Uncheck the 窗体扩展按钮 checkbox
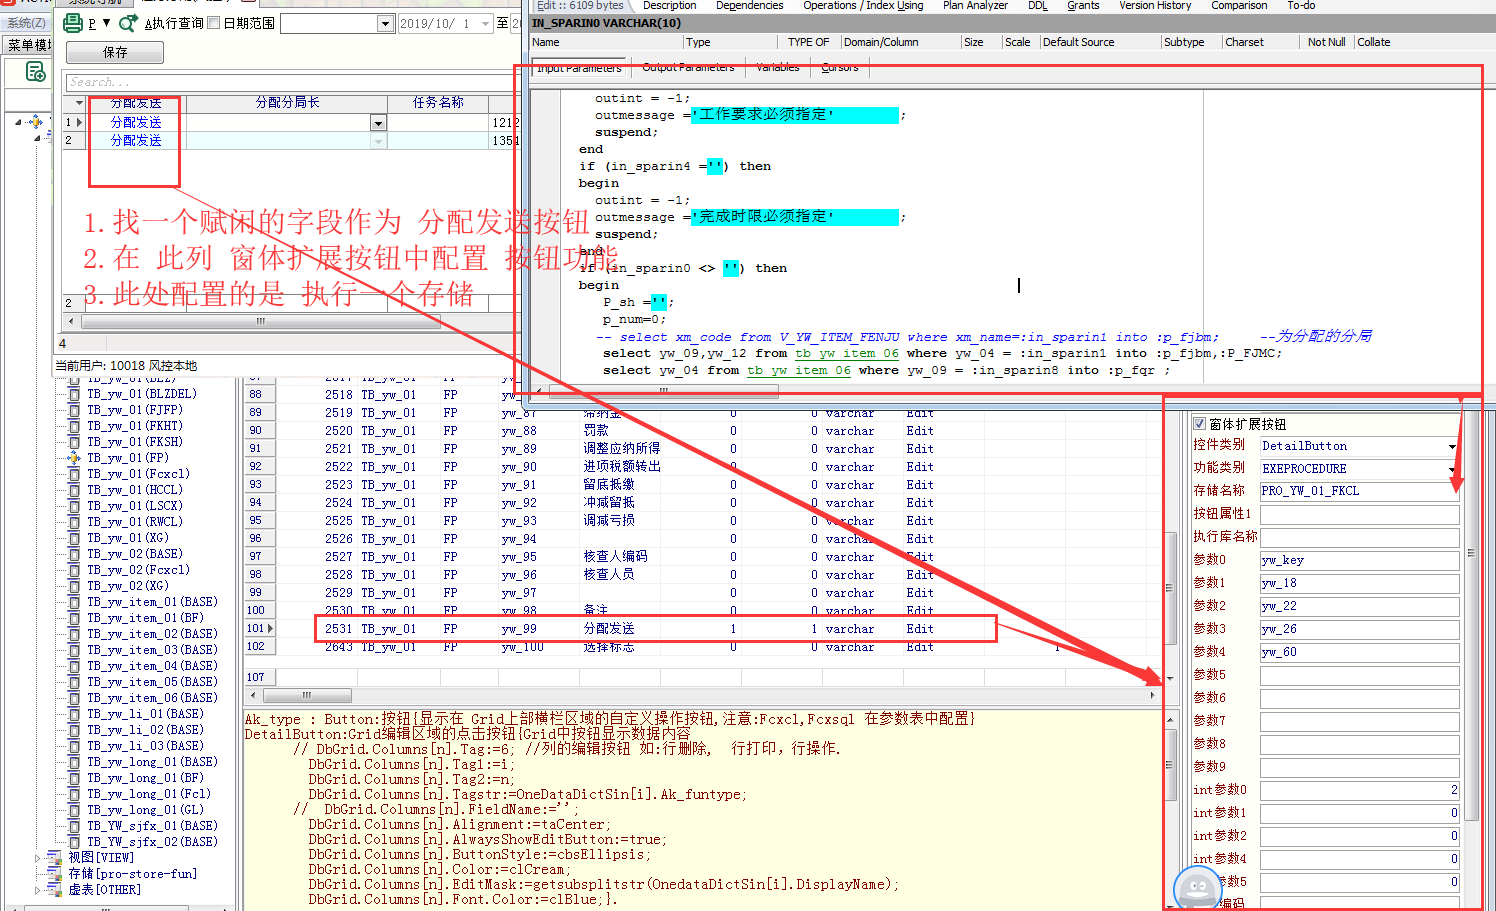 1199,424
